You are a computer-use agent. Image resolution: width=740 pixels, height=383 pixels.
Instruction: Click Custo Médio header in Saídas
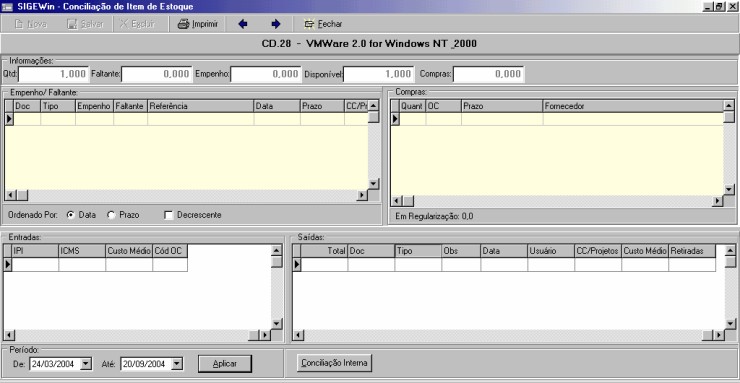(645, 251)
